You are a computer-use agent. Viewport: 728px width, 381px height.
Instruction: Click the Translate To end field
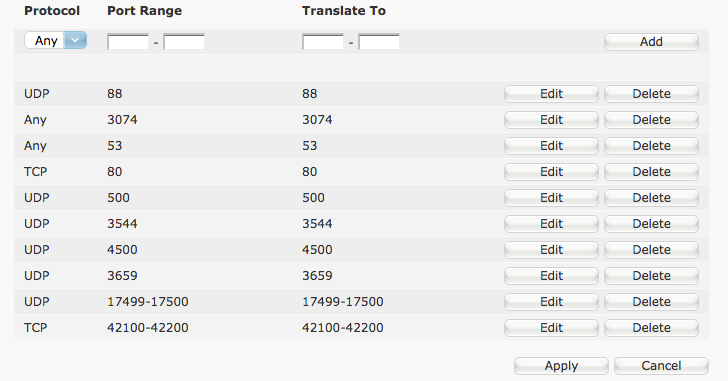tap(379, 42)
